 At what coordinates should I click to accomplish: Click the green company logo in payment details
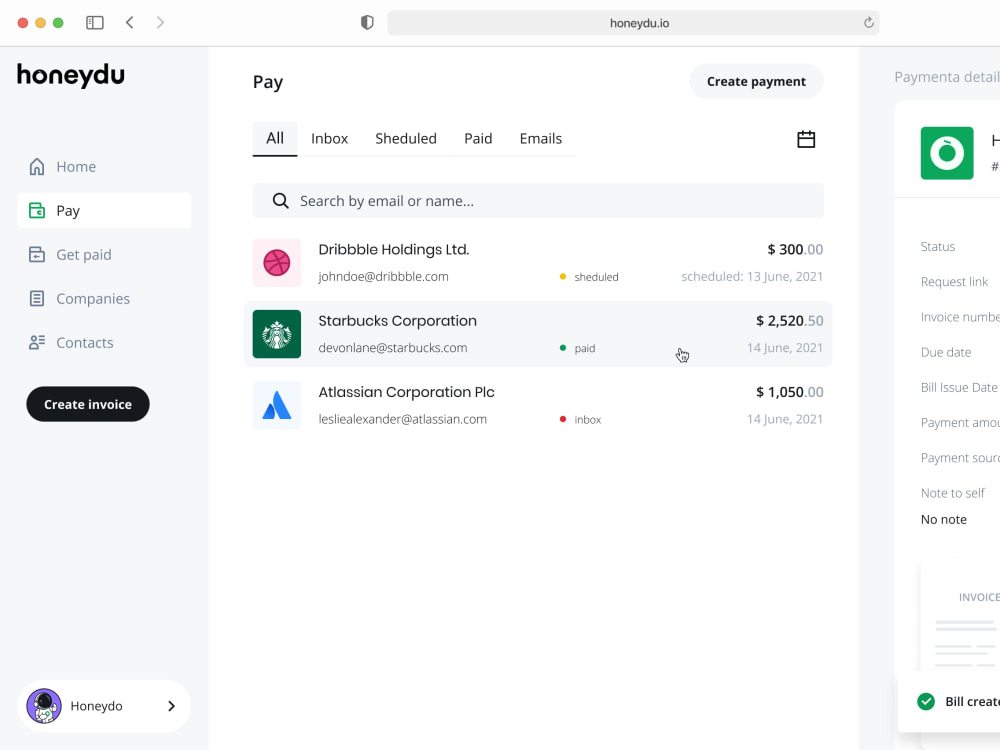pos(947,153)
